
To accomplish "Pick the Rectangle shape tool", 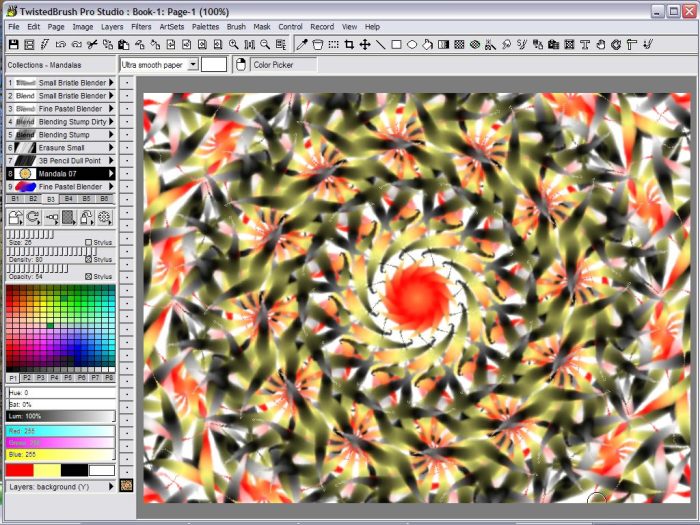I will point(396,45).
